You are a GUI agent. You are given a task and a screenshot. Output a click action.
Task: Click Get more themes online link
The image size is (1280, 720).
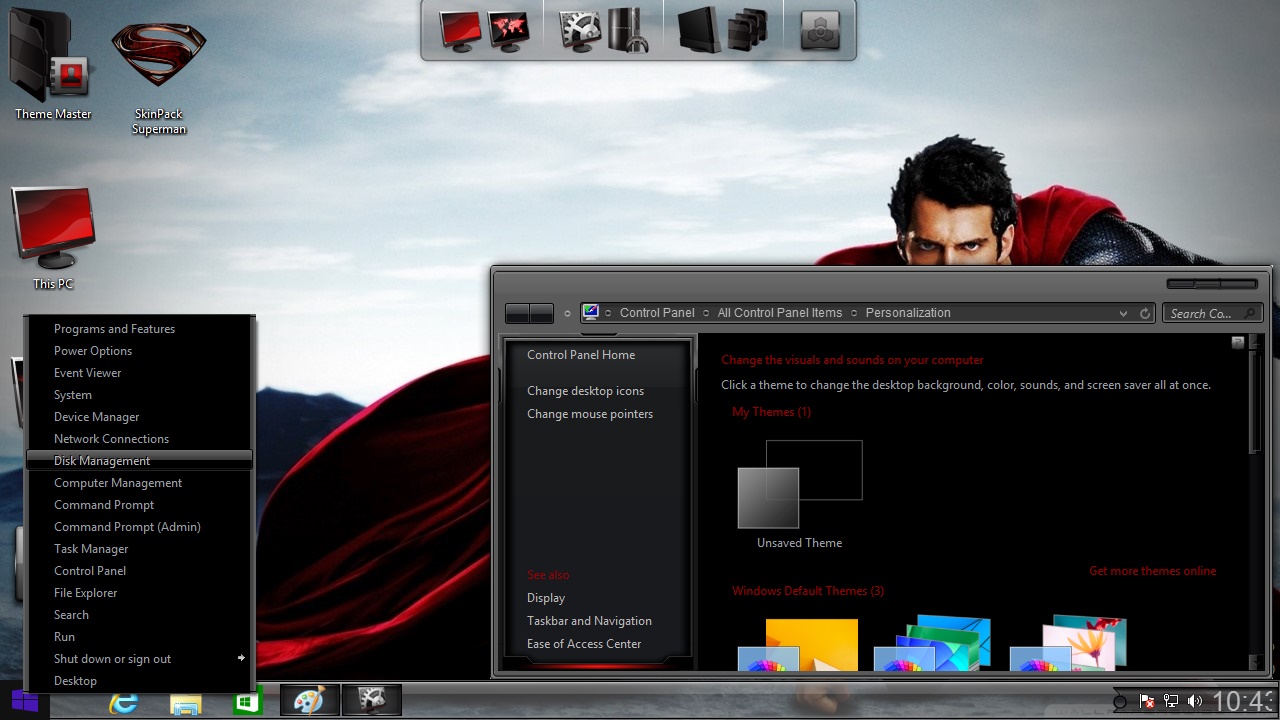[x=1153, y=571]
